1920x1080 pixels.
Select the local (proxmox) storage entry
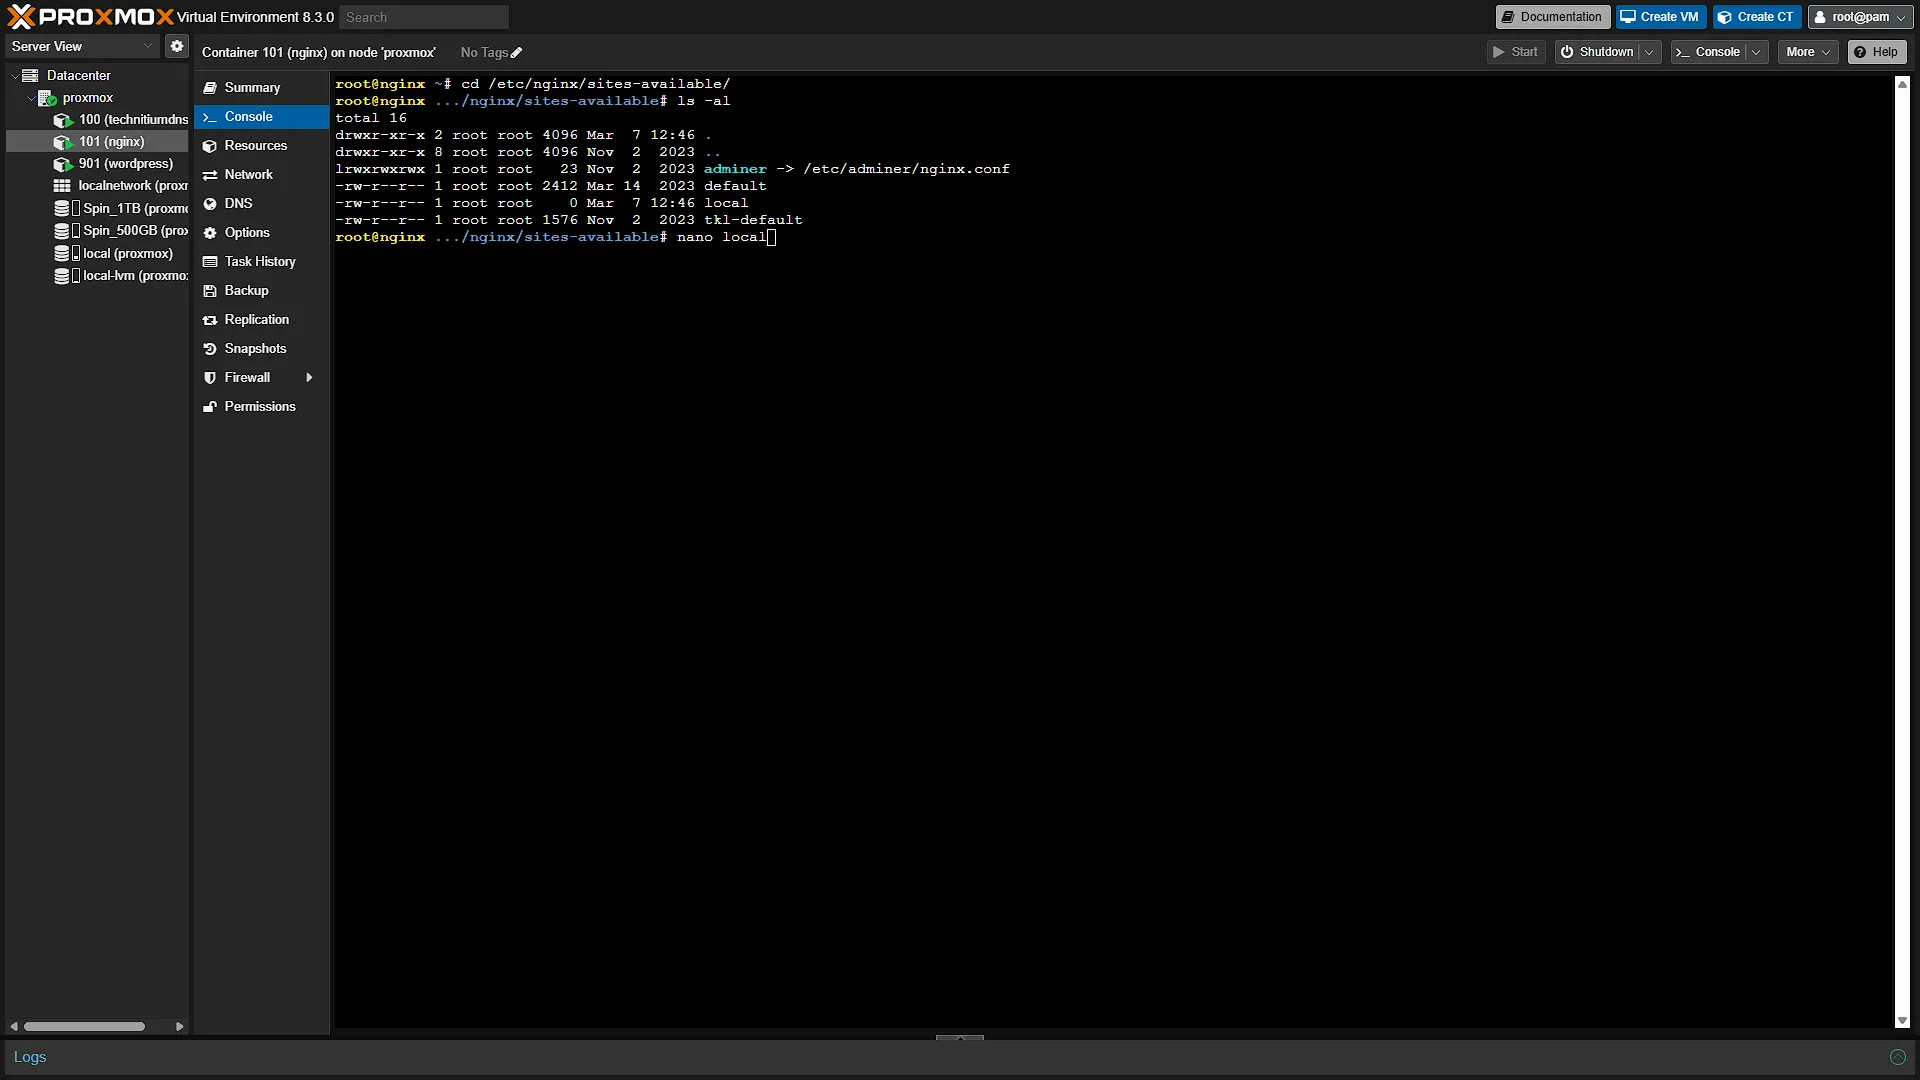tap(114, 254)
